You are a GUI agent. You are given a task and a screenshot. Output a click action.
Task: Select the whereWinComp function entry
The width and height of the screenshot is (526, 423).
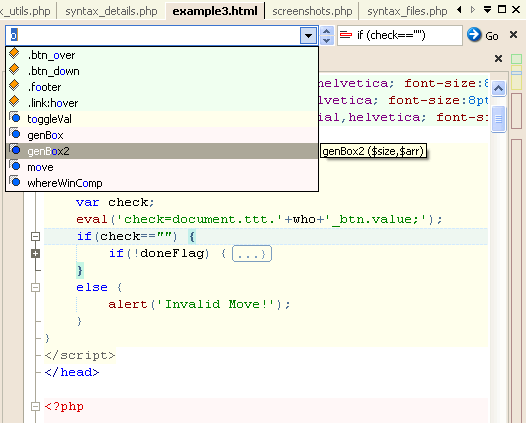coord(162,183)
